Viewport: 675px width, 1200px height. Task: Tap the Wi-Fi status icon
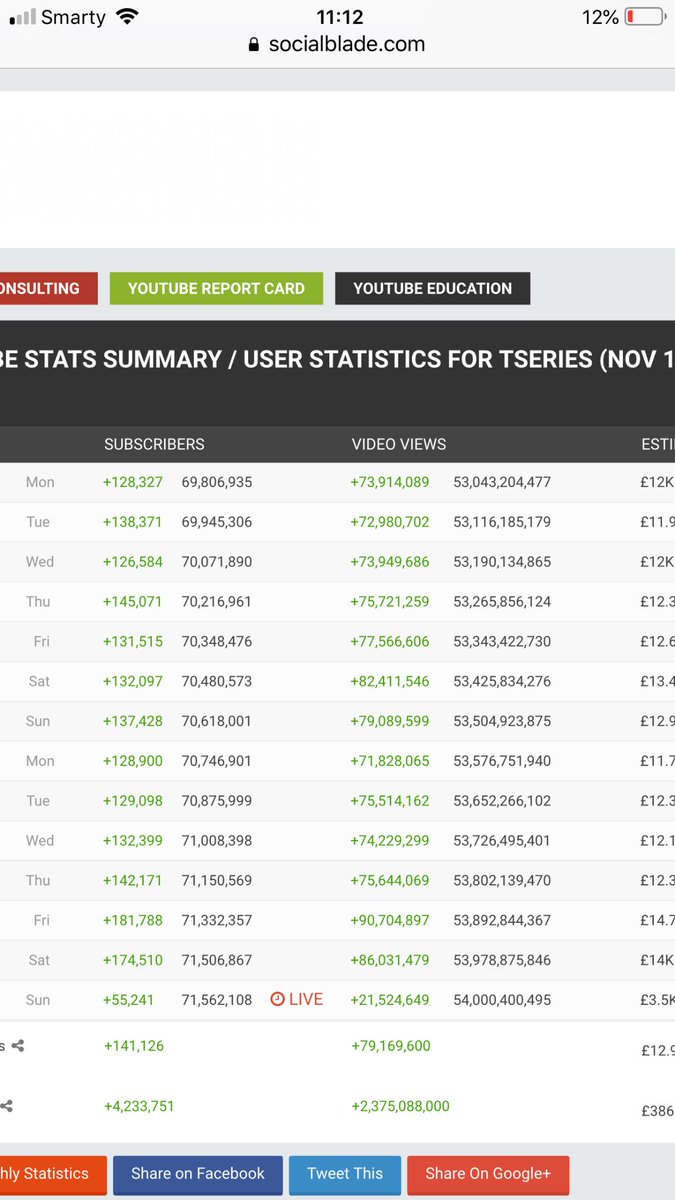pos(127,17)
